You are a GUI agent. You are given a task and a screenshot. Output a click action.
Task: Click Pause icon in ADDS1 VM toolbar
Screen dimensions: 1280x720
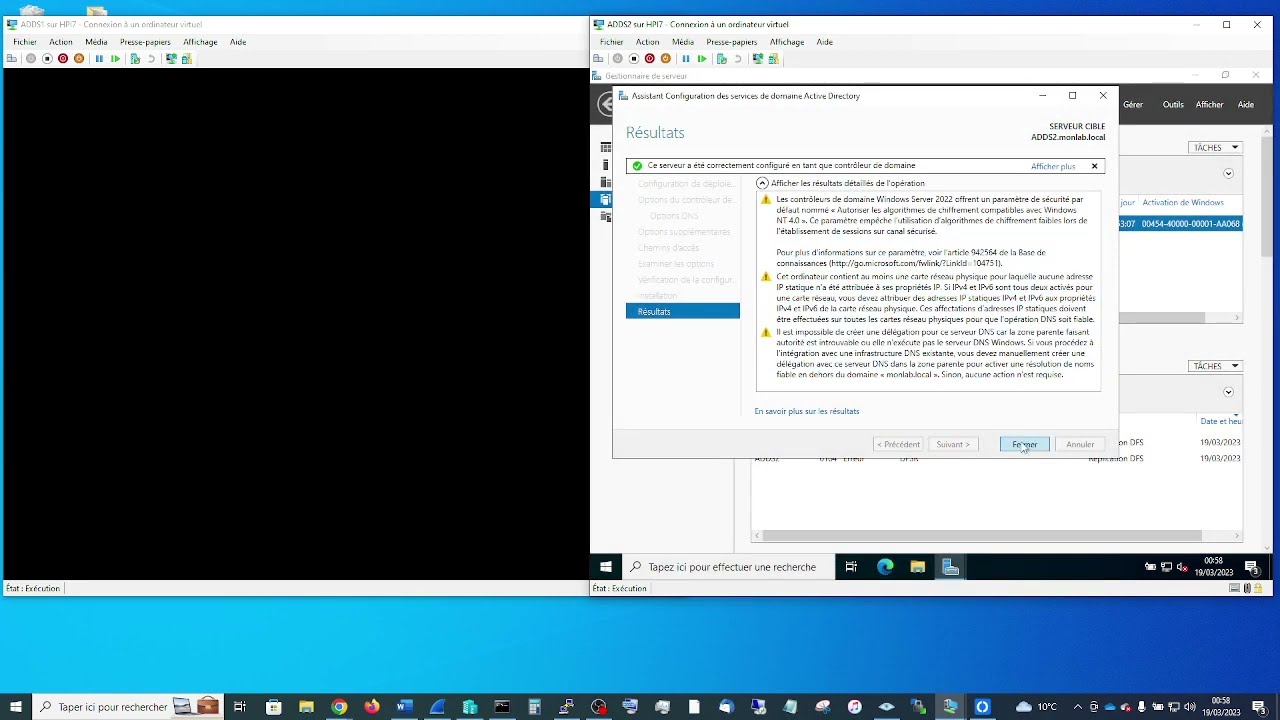[x=99, y=59]
